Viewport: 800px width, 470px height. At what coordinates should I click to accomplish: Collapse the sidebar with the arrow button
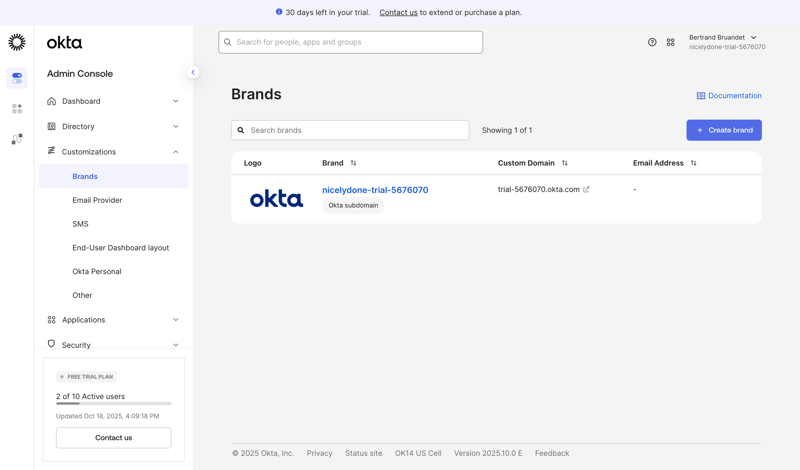[x=193, y=72]
